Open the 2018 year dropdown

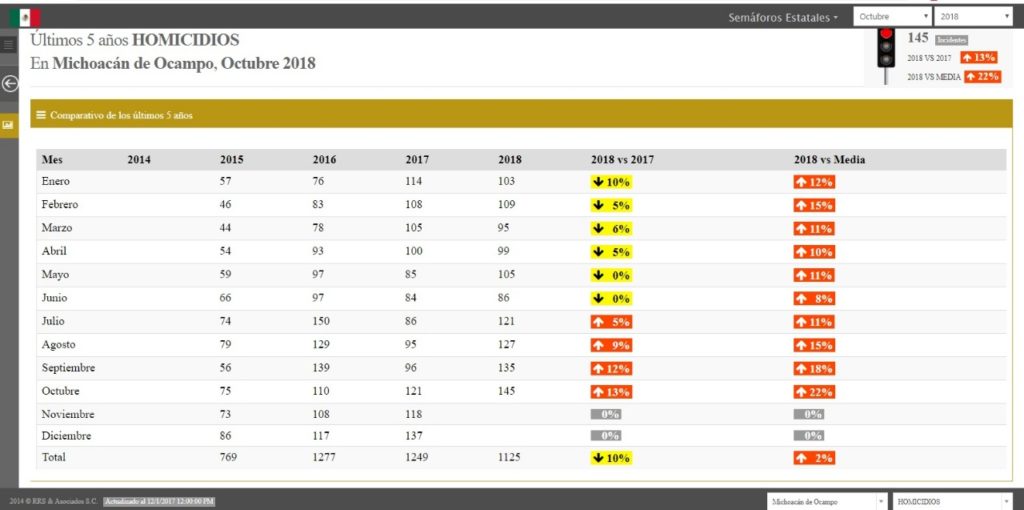coord(973,17)
